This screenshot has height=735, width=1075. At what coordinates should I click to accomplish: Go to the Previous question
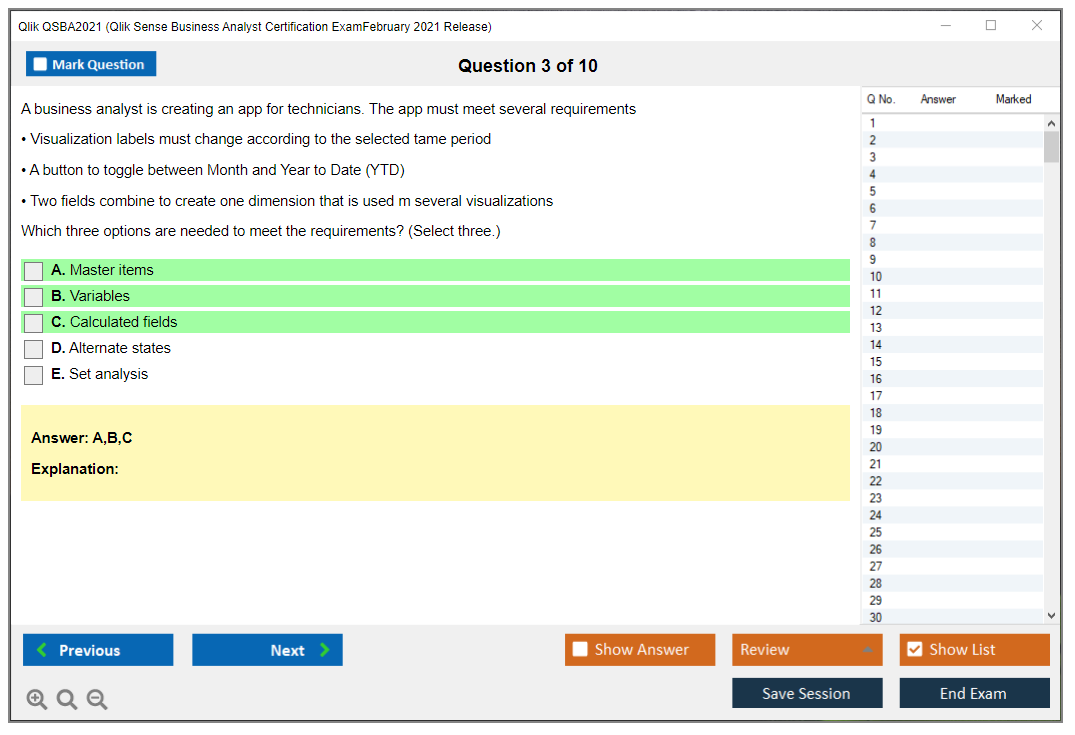[x=98, y=650]
